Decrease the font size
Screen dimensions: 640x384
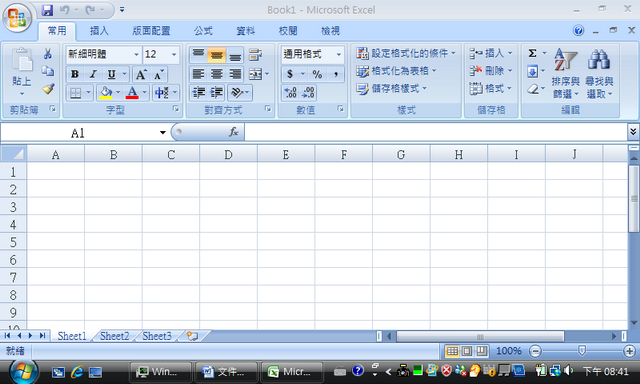tap(159, 74)
